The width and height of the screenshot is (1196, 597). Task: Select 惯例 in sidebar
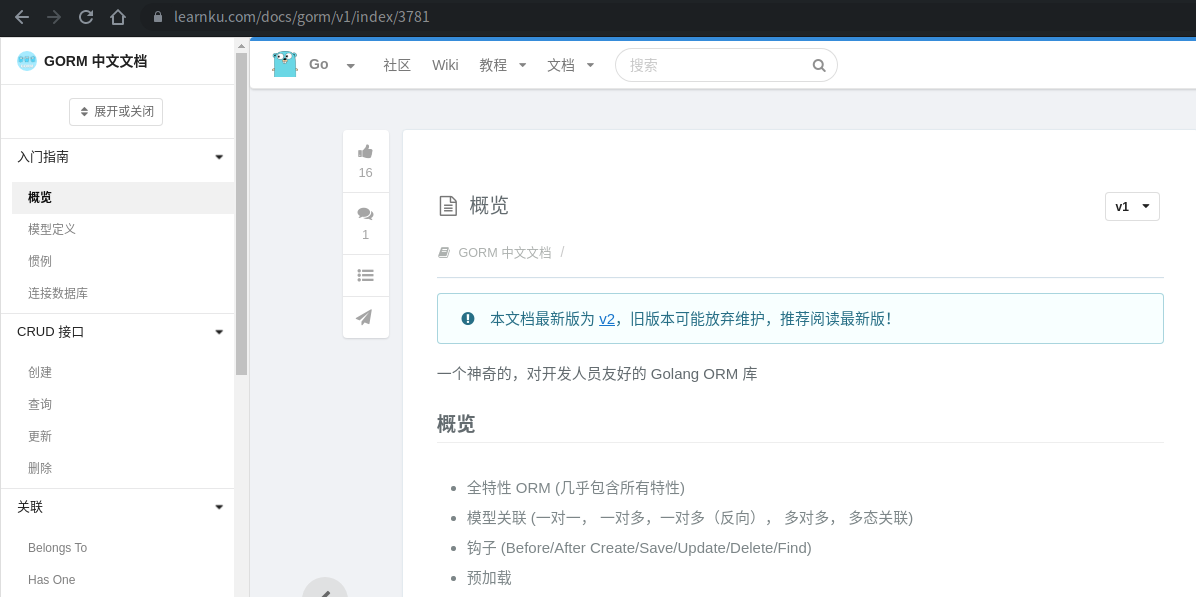40,261
